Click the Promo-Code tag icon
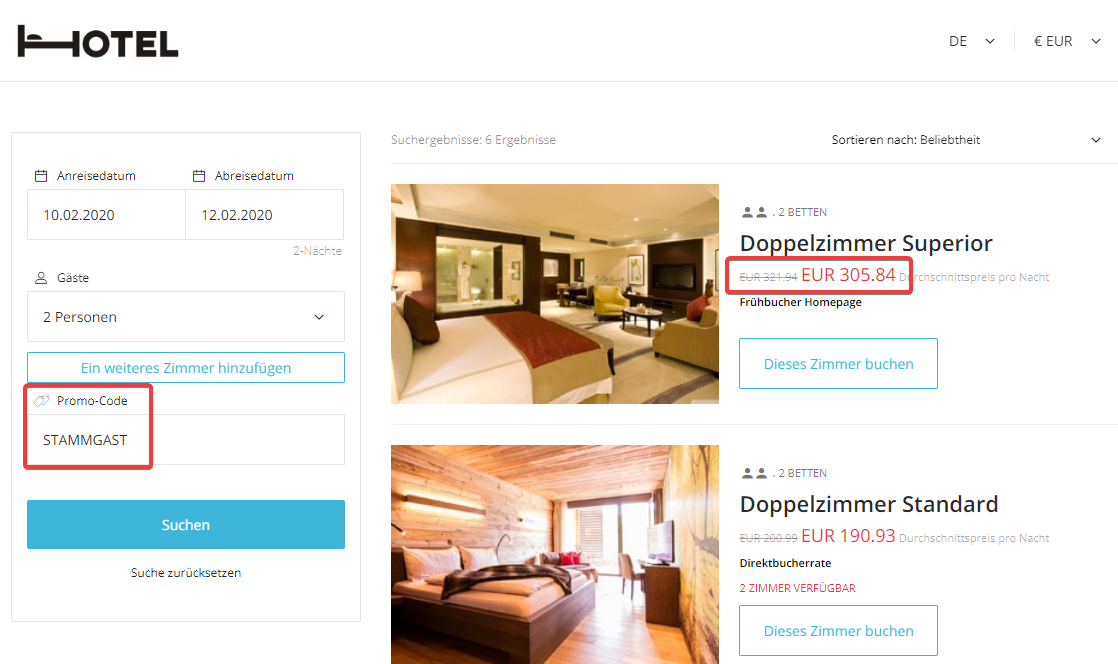Viewport: 1118px width, 664px height. pos(41,400)
